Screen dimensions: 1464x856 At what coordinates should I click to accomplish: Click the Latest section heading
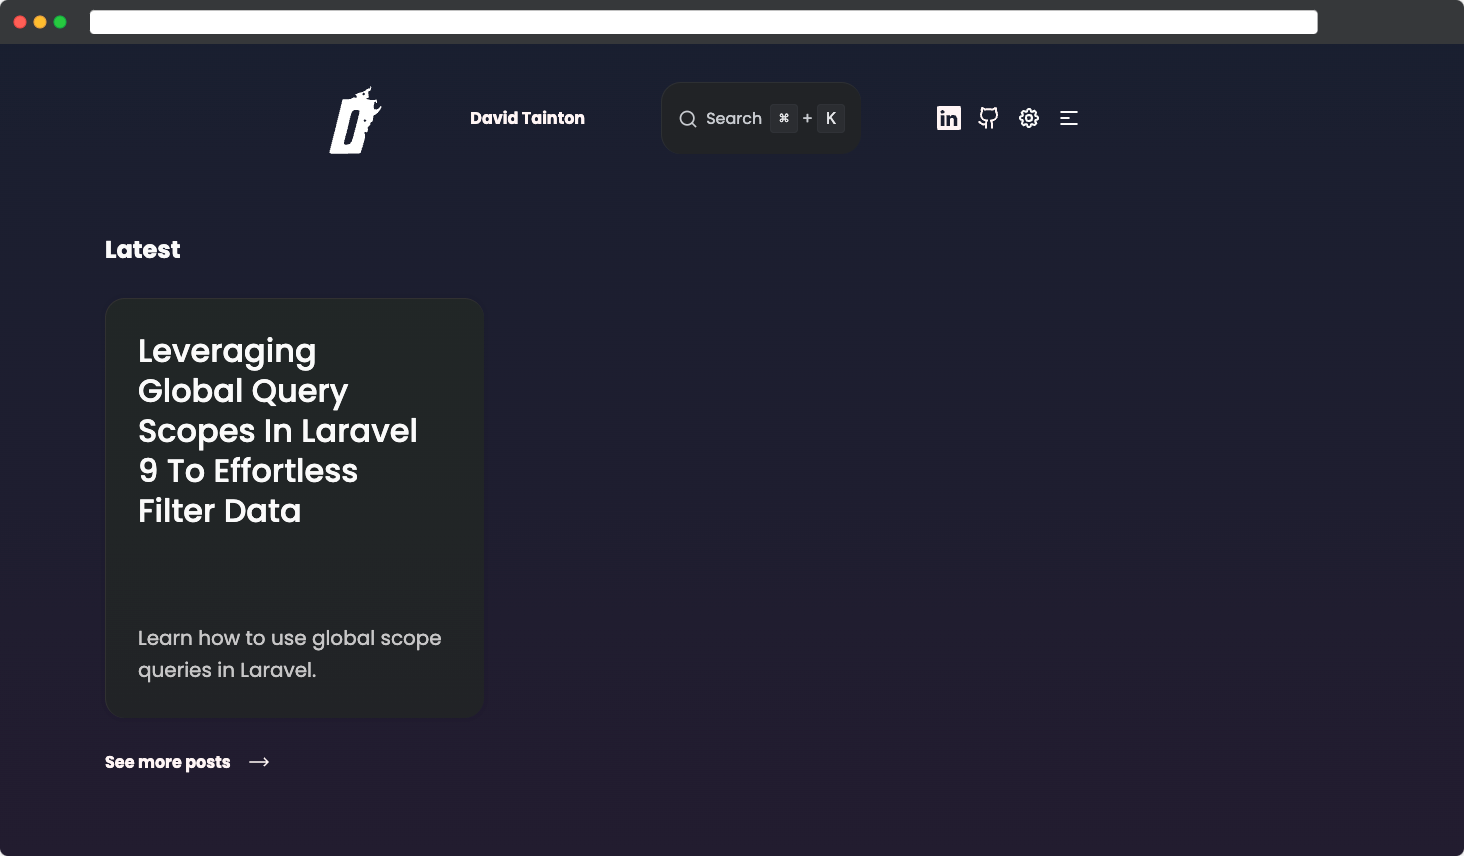click(142, 250)
